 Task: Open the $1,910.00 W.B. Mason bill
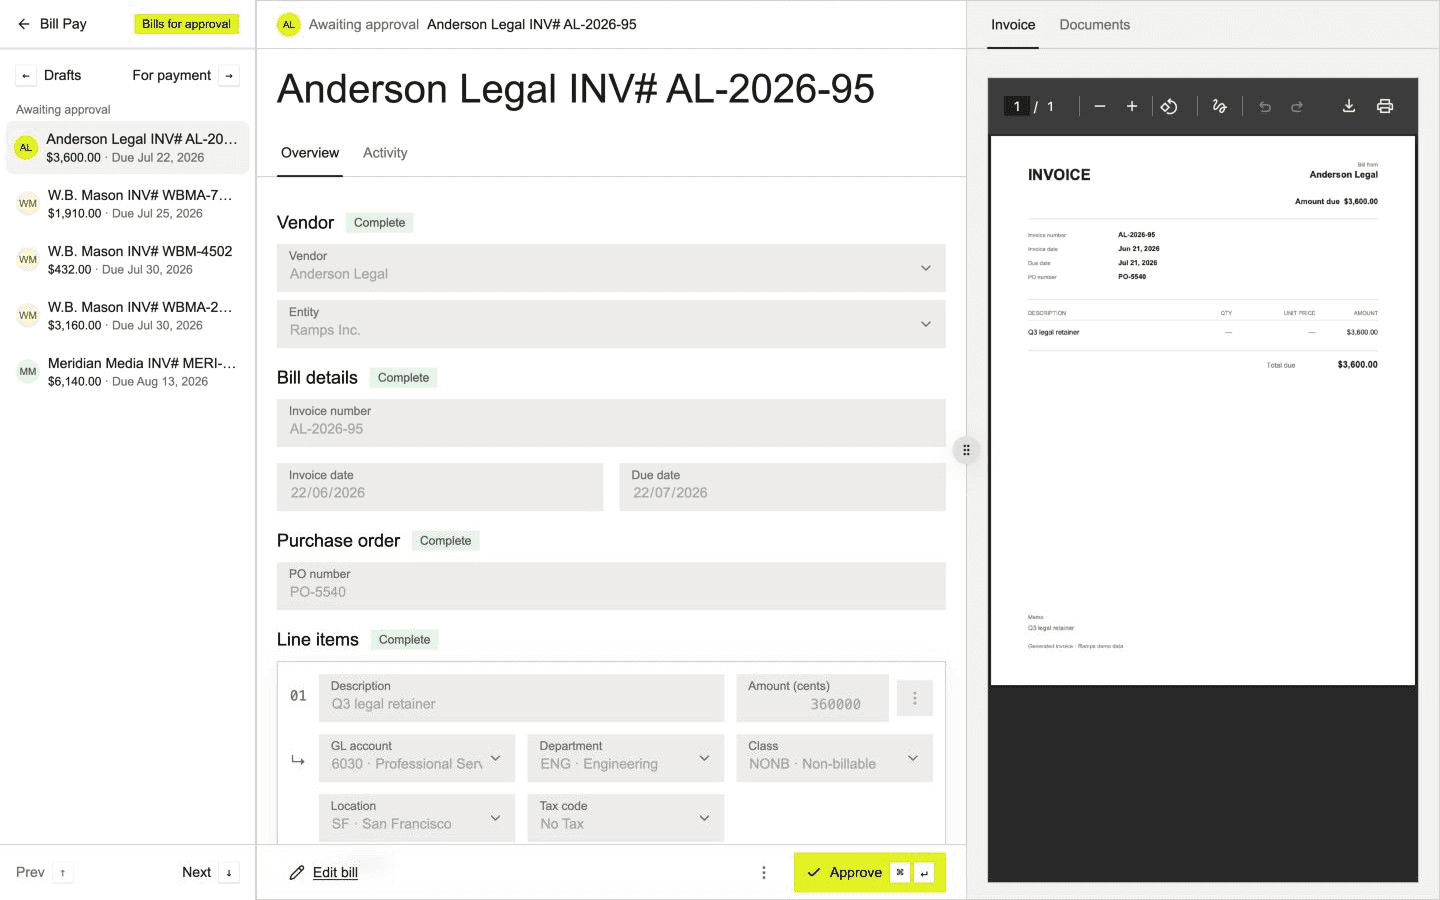(x=128, y=204)
